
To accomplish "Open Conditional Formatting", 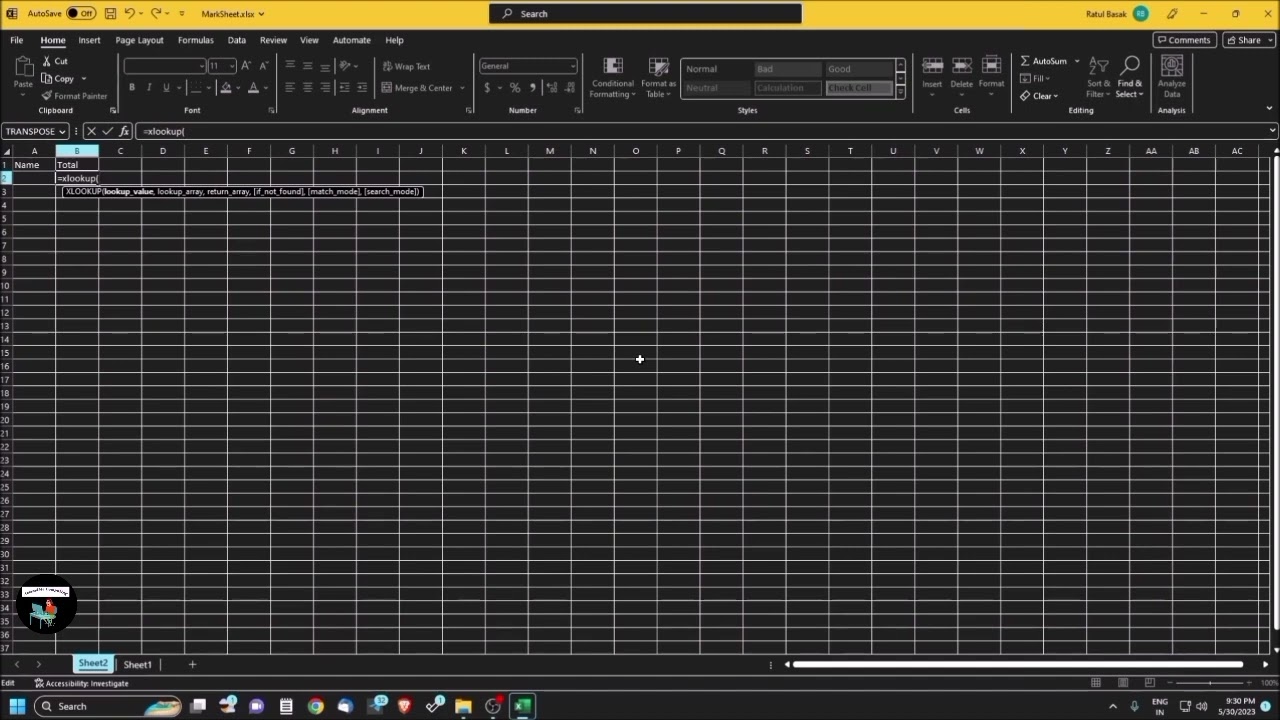I will click(x=612, y=77).
